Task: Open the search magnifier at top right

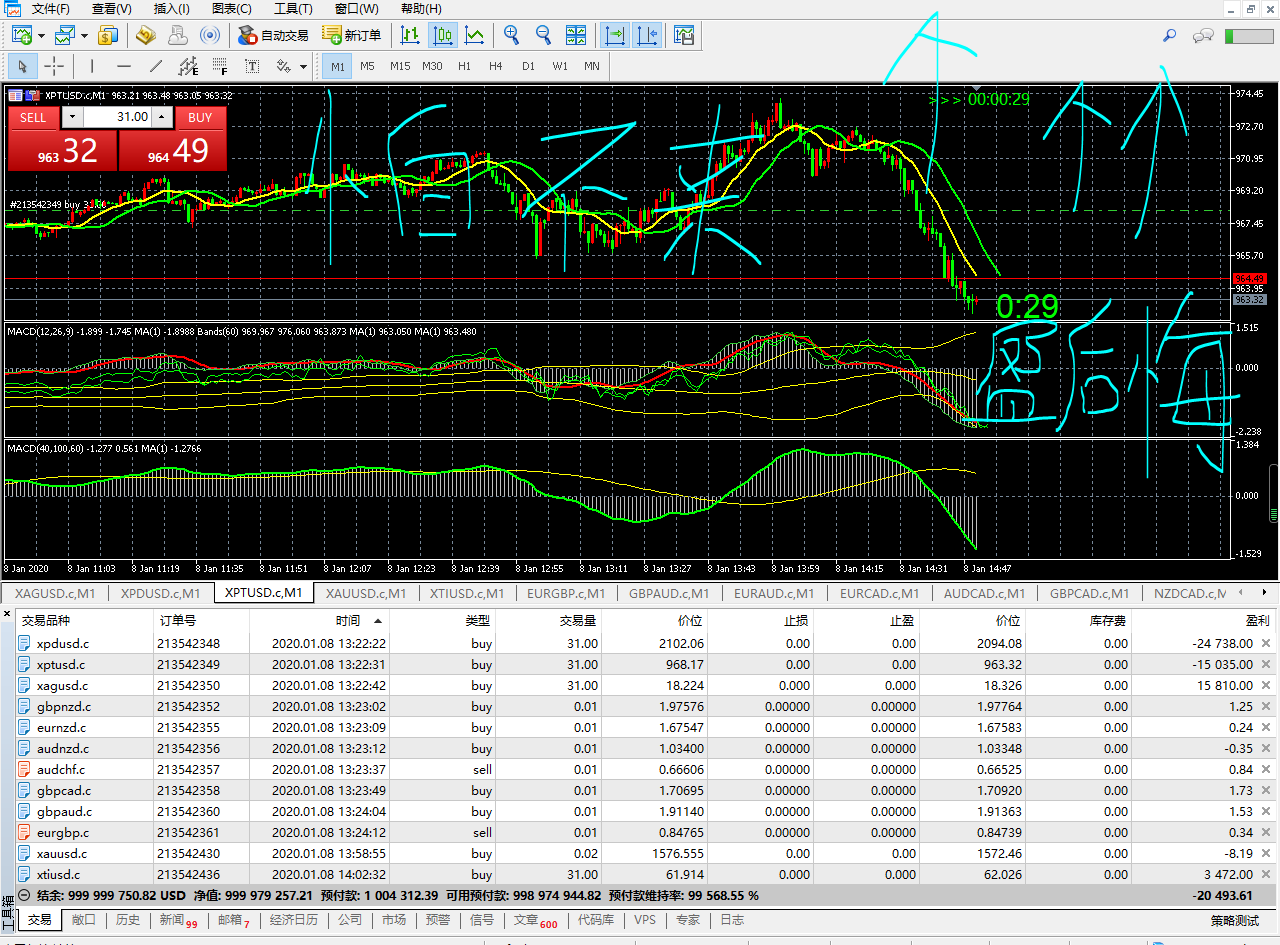Action: 1169,36
